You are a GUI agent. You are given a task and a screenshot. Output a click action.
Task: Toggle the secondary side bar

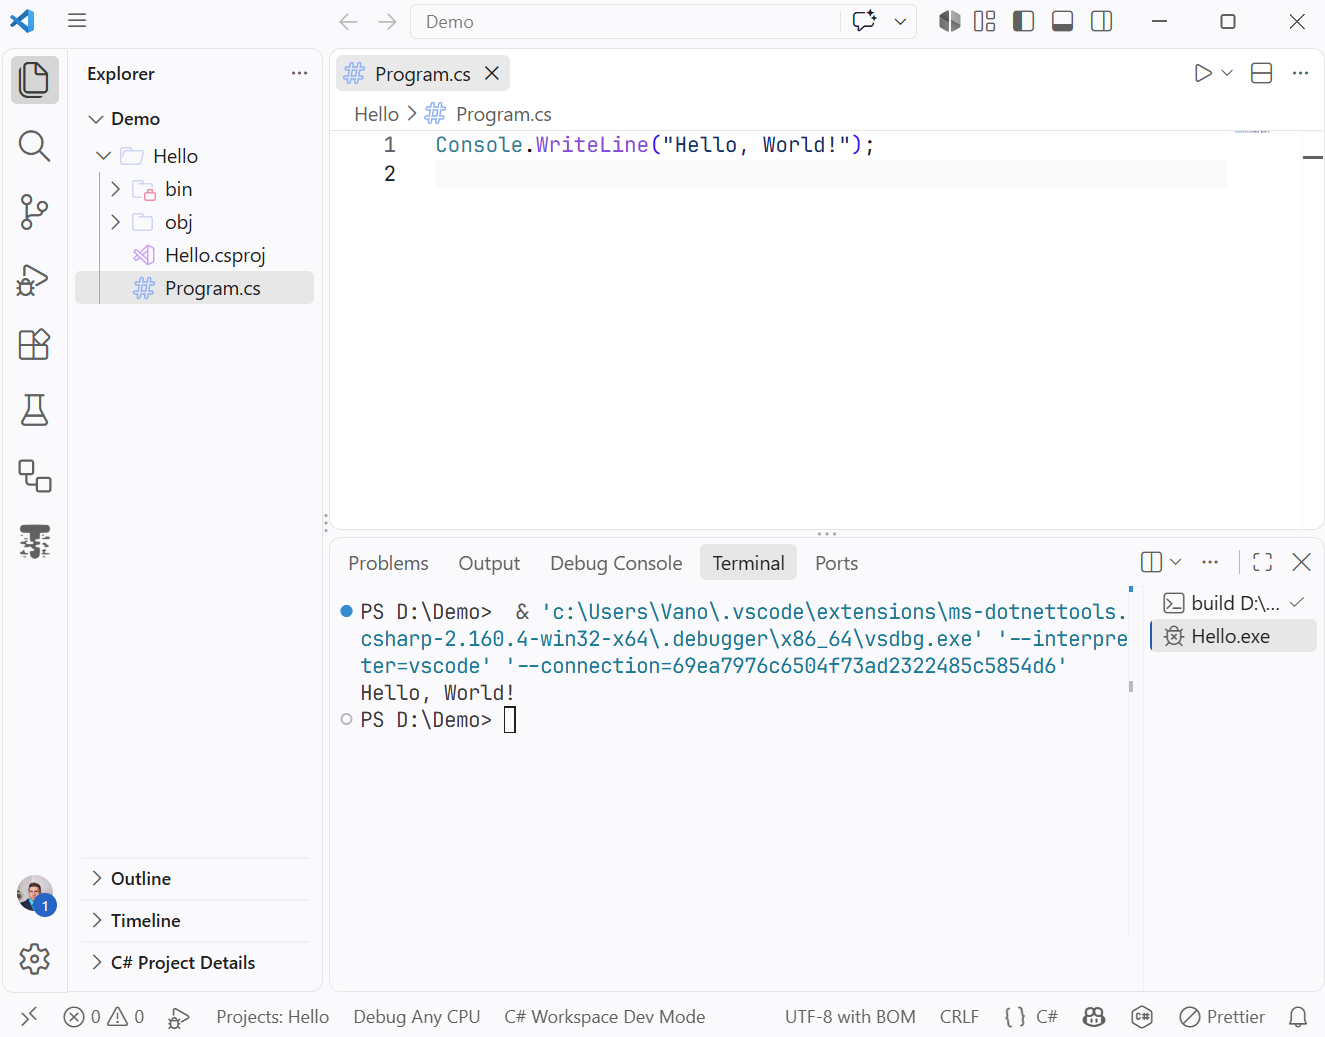pos(1102,21)
